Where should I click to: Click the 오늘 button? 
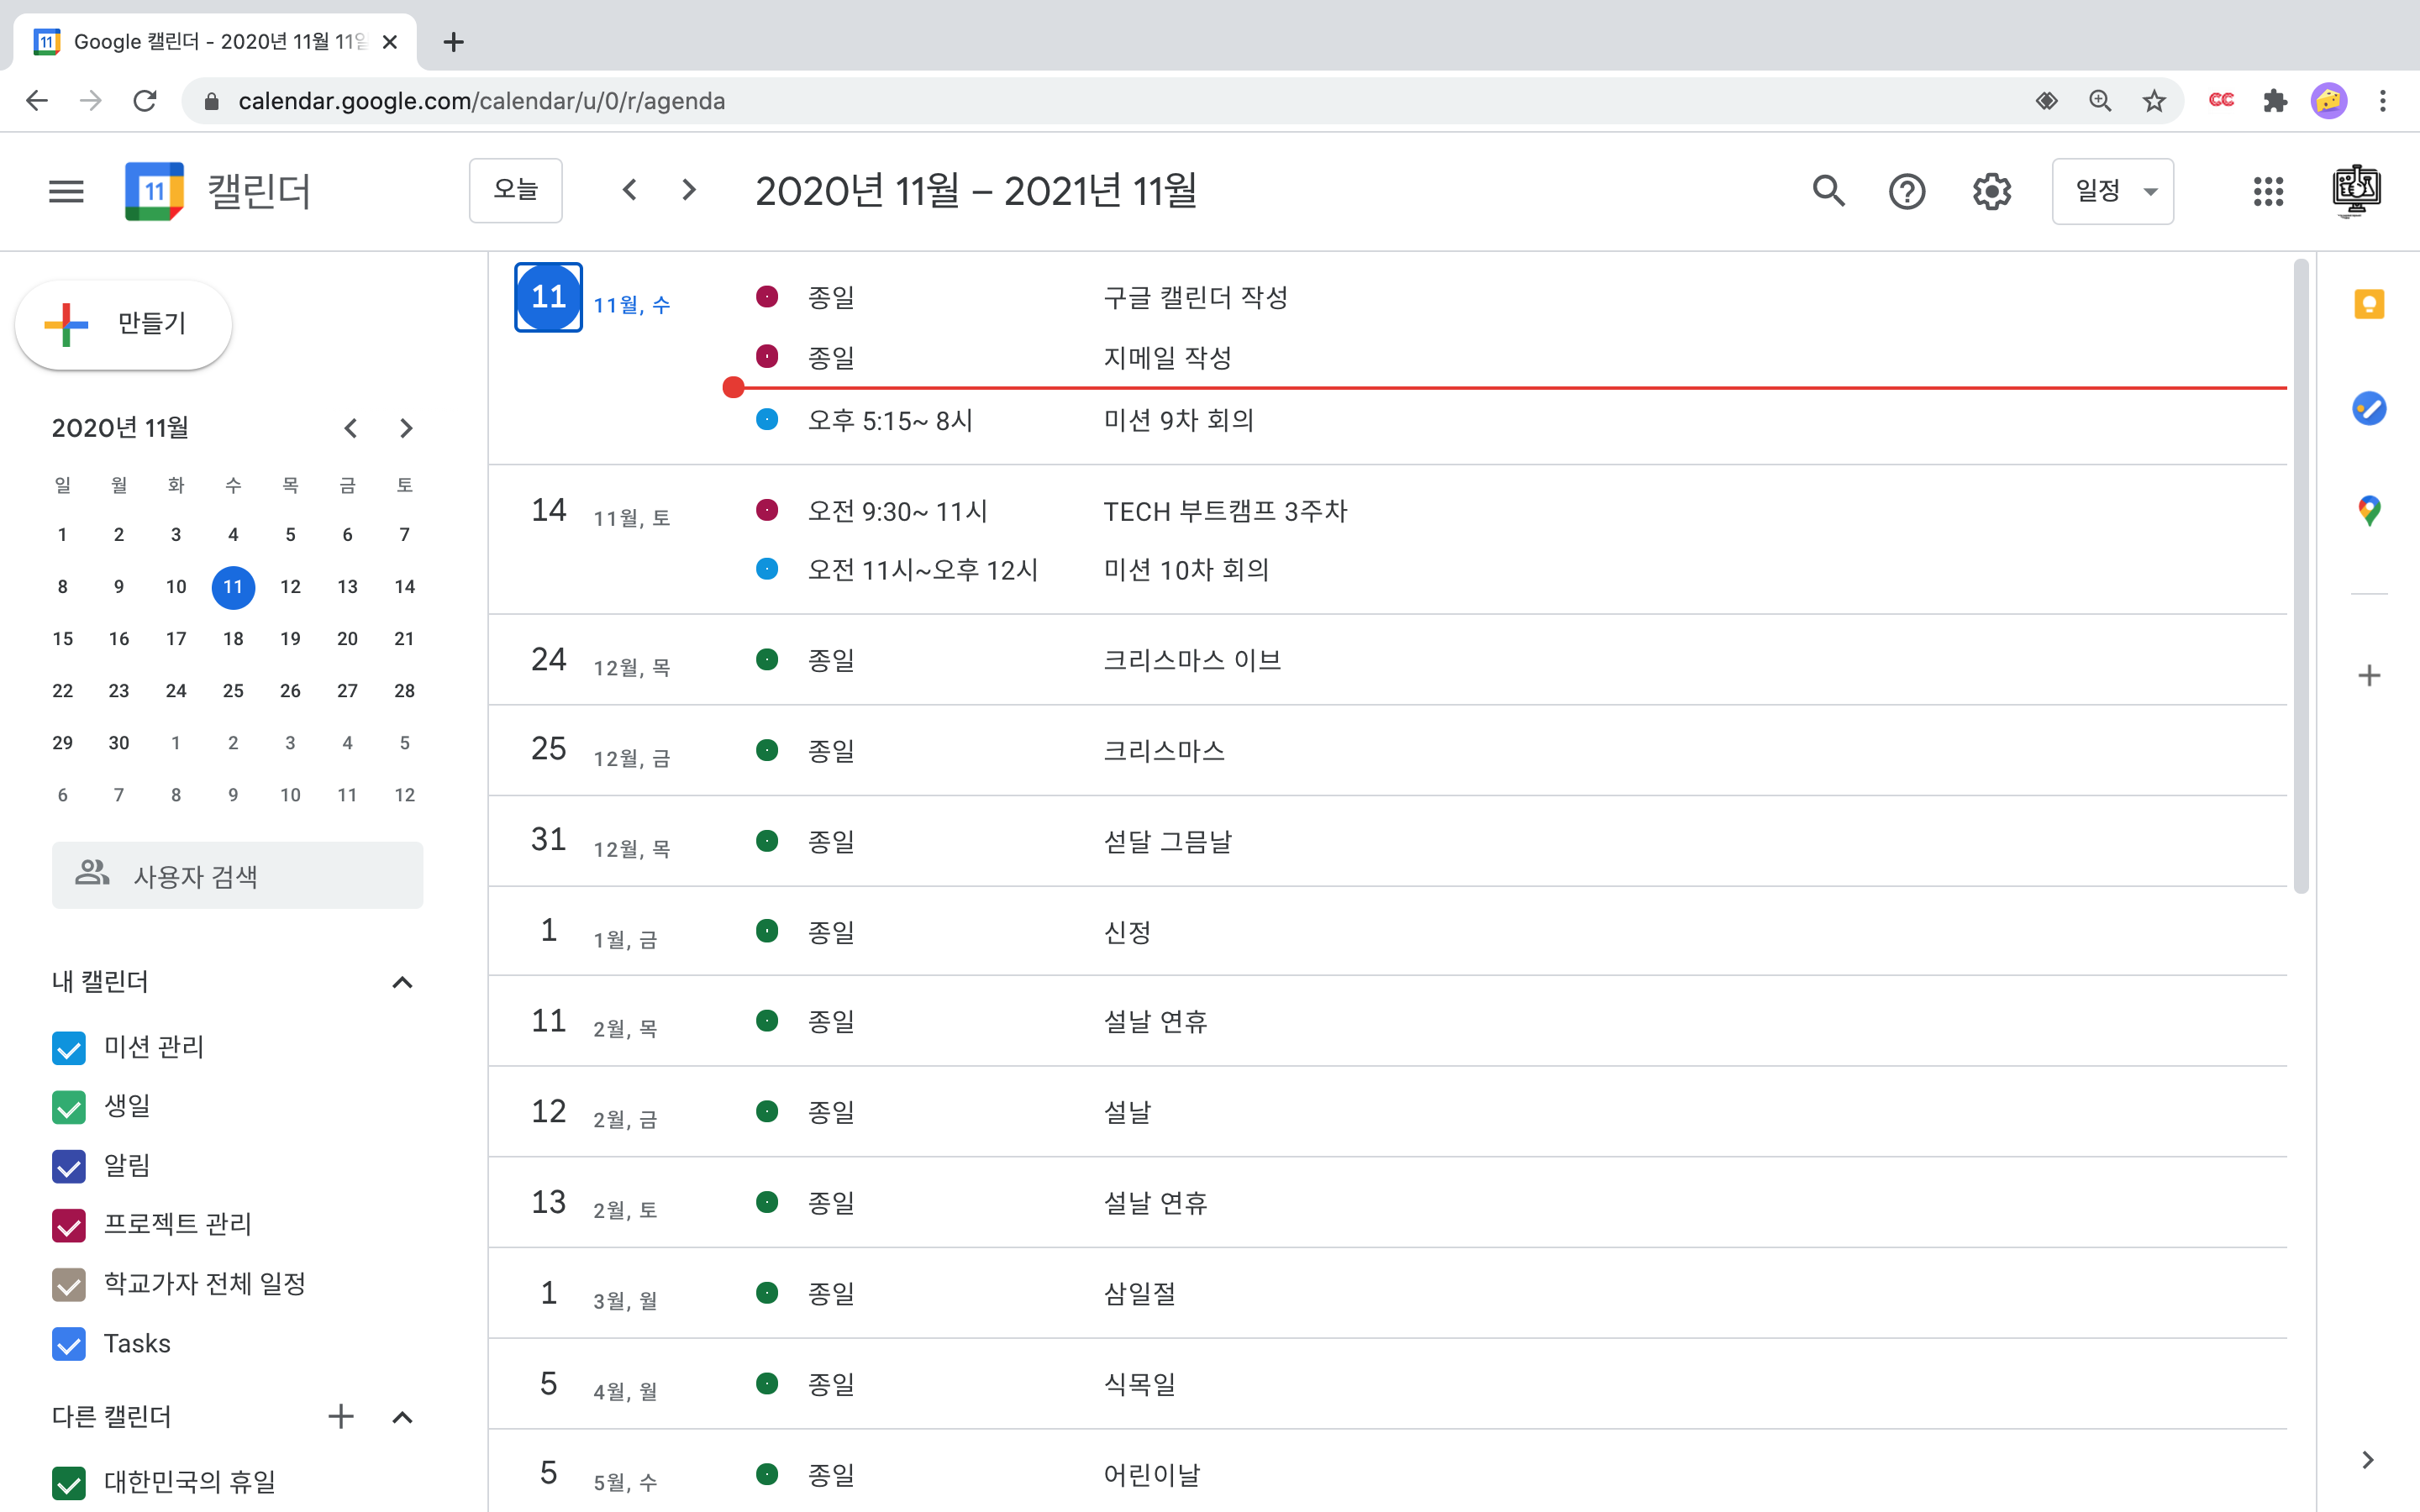pos(515,190)
